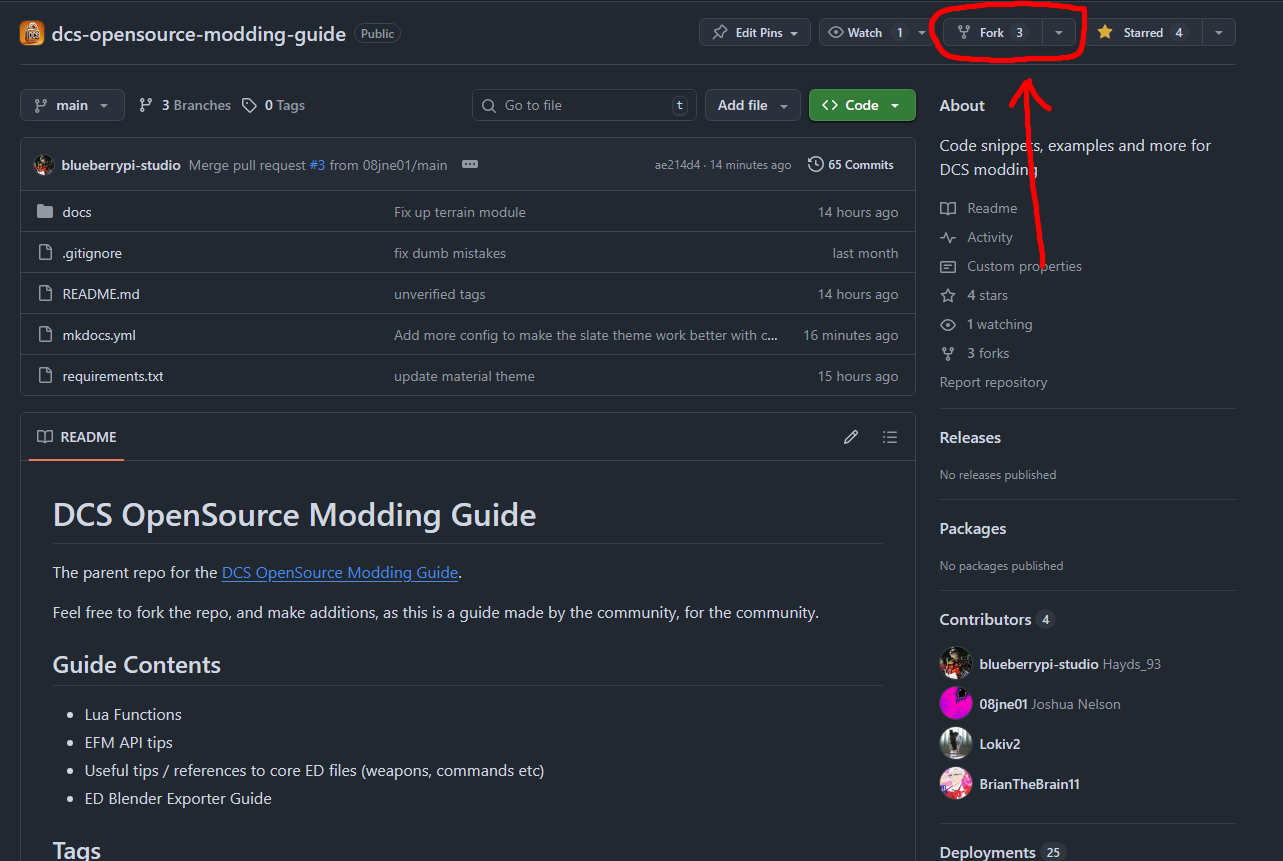Open the 'update material theme' commit message
The height and width of the screenshot is (861, 1283).
point(464,376)
